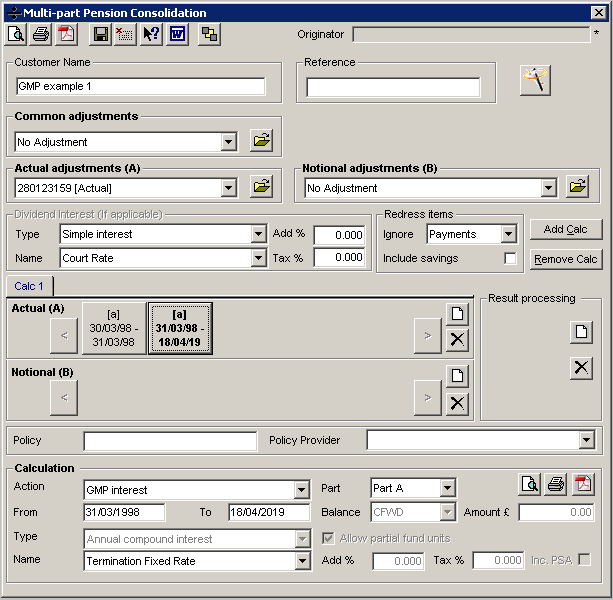This screenshot has height=600, width=613.
Task: Click the Dividend Interest Tax % field
Action: (x=339, y=258)
